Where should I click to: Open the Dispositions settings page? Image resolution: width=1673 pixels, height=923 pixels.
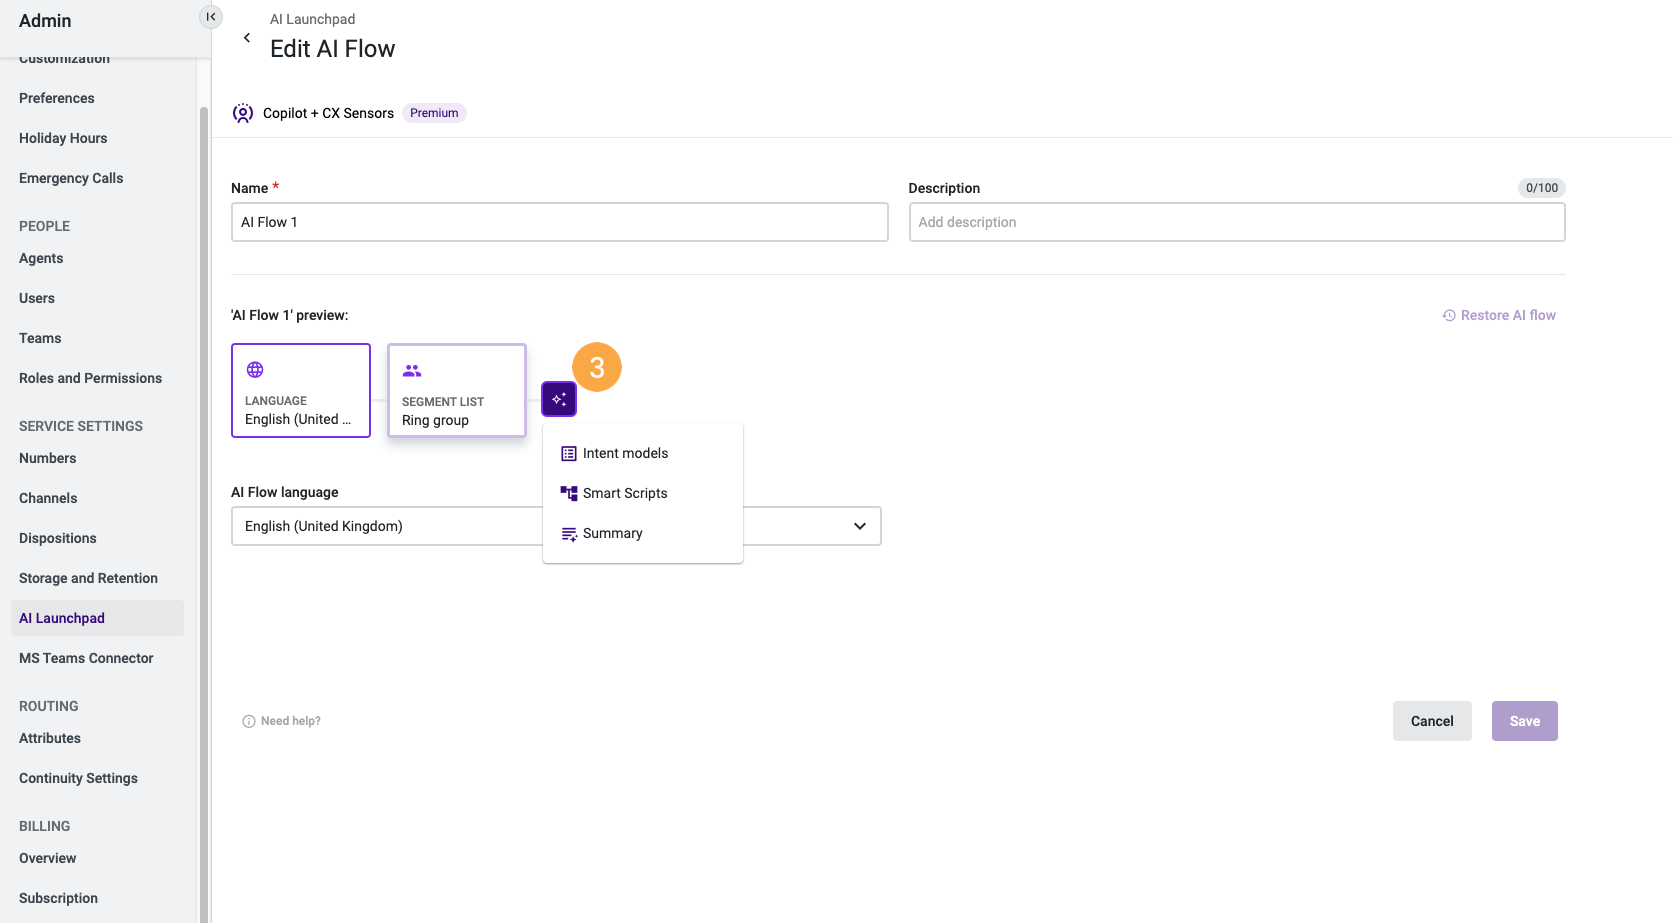point(57,538)
